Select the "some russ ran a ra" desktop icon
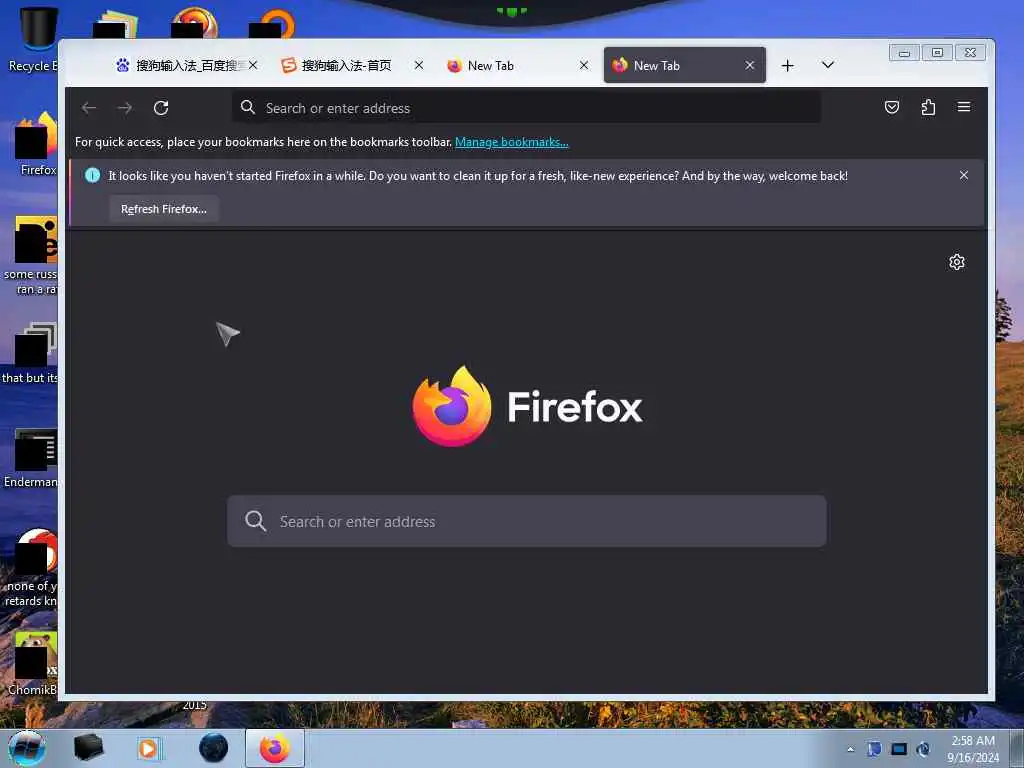Screen dimensions: 1024x768 (31, 256)
